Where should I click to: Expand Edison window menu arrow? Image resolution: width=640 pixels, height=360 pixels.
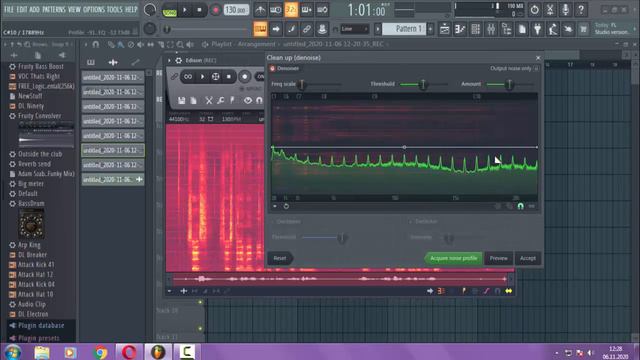coord(169,60)
